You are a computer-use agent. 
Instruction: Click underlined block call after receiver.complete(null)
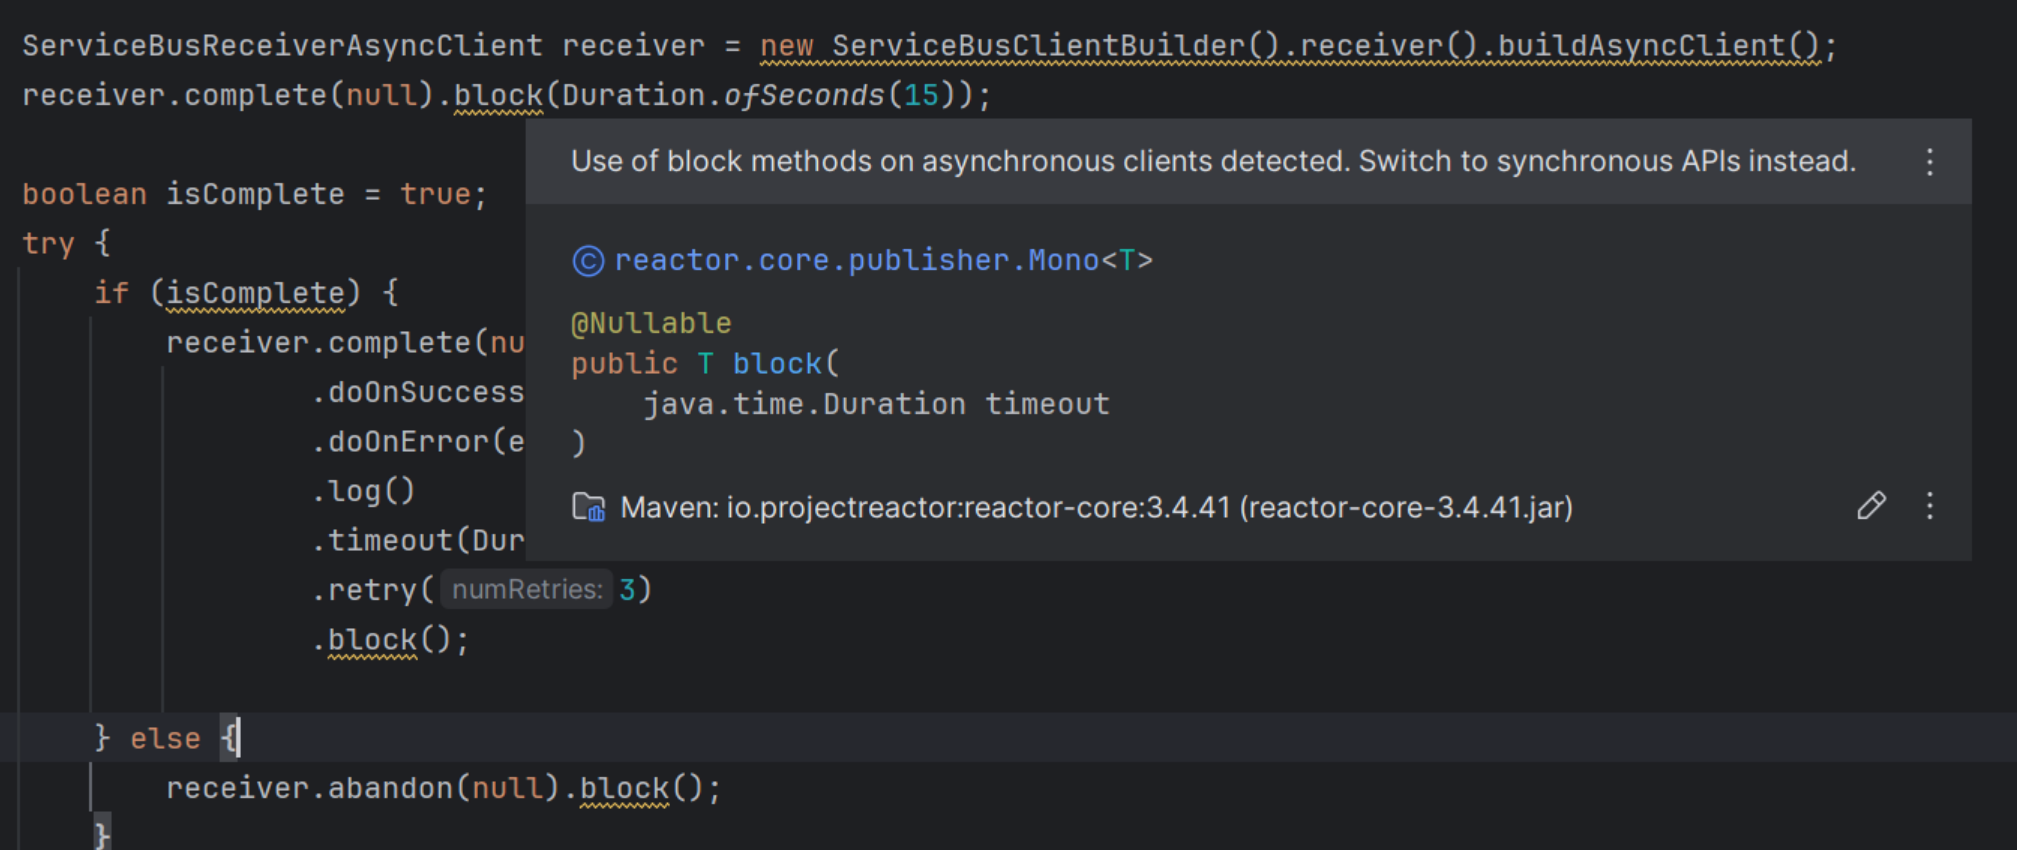coord(498,95)
